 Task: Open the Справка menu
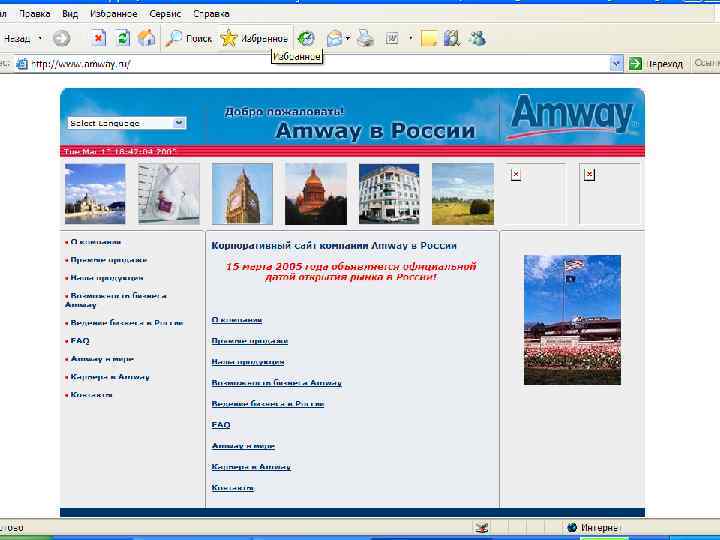point(211,14)
